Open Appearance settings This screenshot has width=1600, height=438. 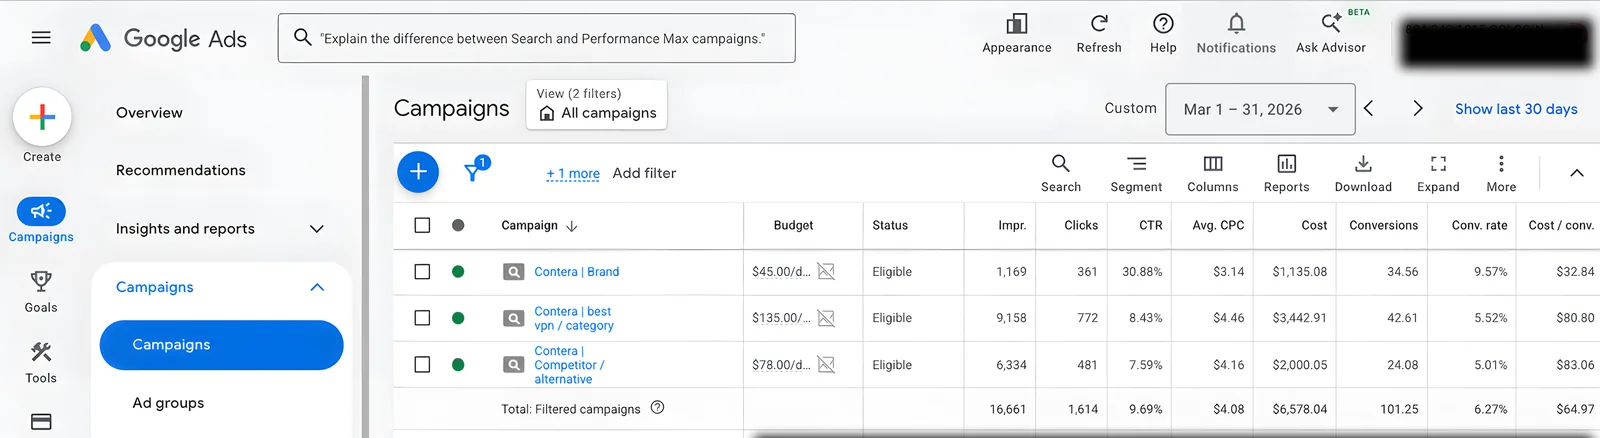coord(1017,33)
